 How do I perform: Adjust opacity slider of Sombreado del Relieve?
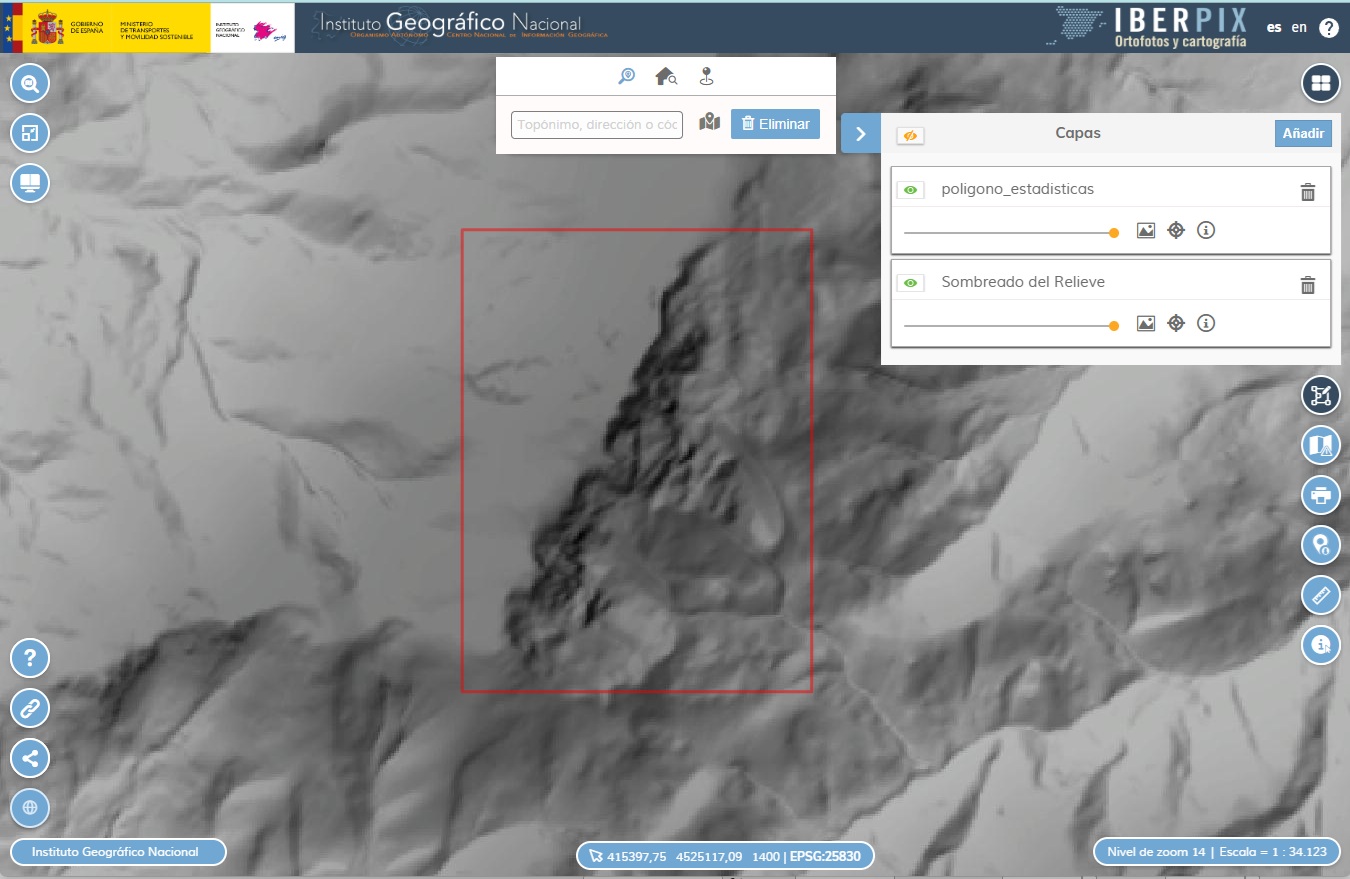(x=1010, y=326)
